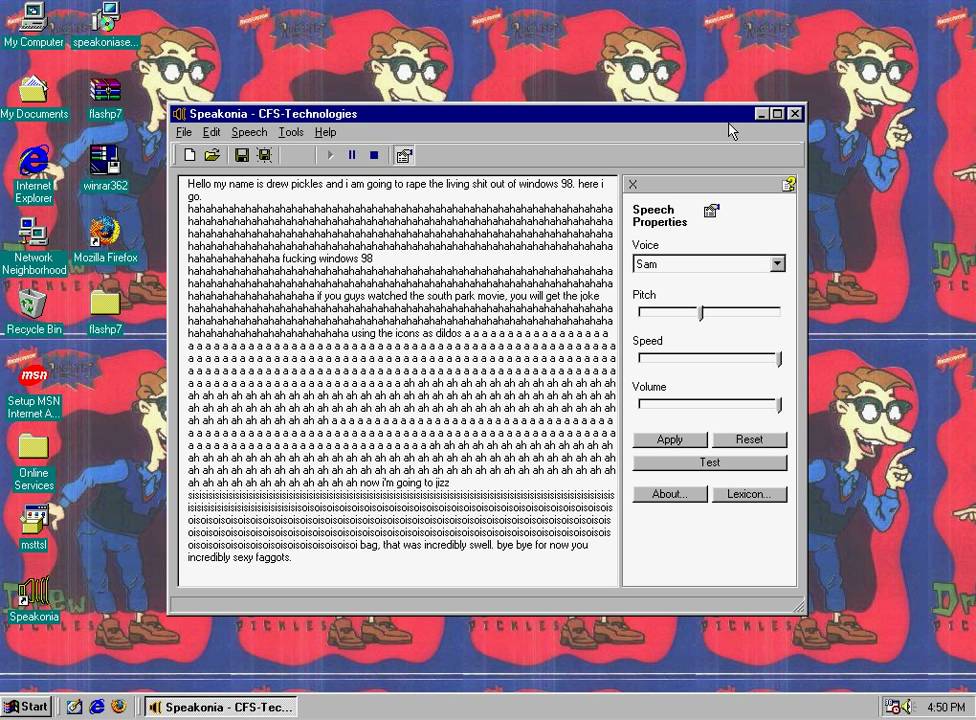Close the Speech Properties side panel
Screen dimensions: 976x720
tap(633, 184)
